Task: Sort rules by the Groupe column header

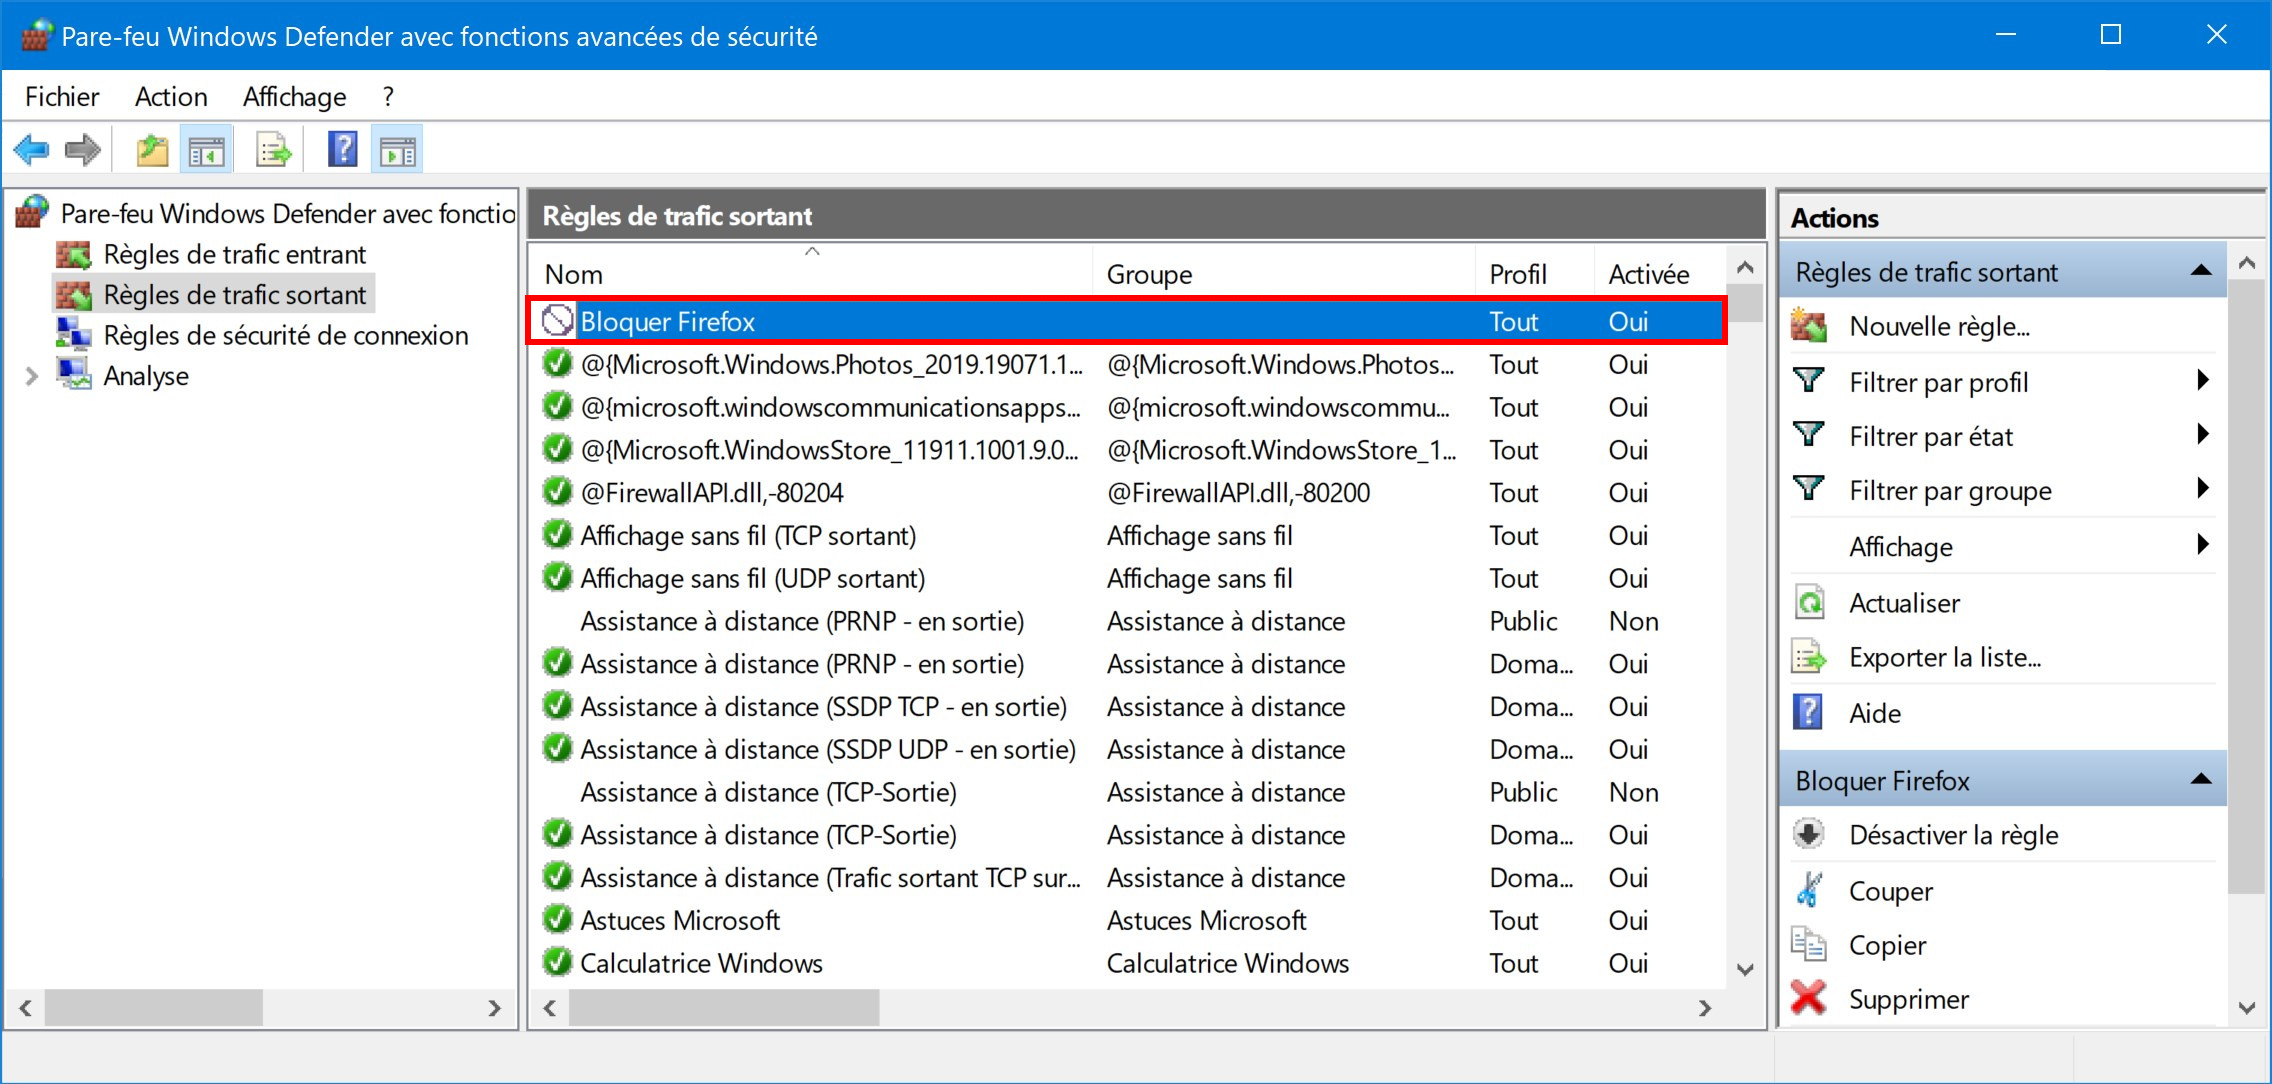Action: pyautogui.click(x=1284, y=273)
